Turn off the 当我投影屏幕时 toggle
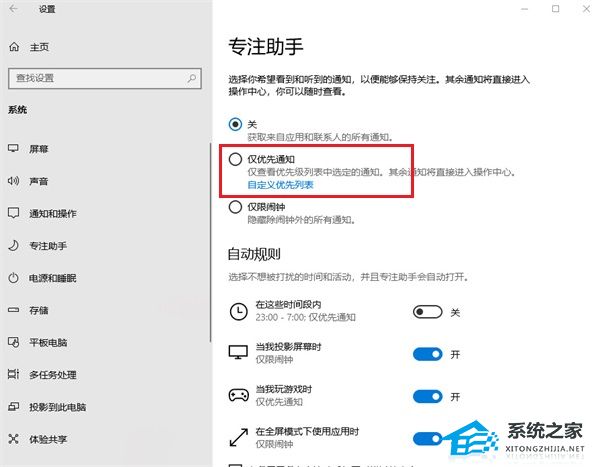The width and height of the screenshot is (600, 467). pyautogui.click(x=427, y=354)
